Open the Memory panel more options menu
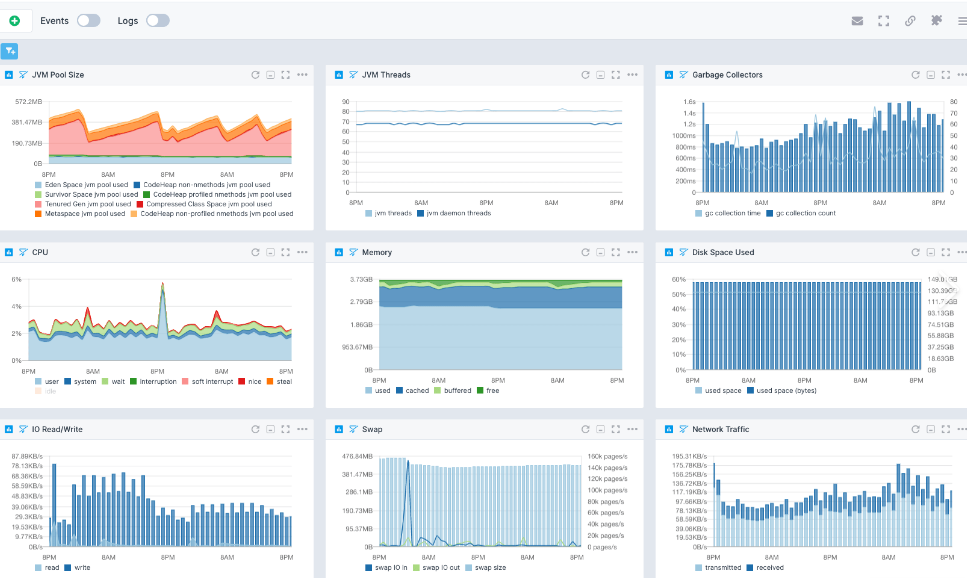Screen dimensions: 967x578 tap(632, 252)
